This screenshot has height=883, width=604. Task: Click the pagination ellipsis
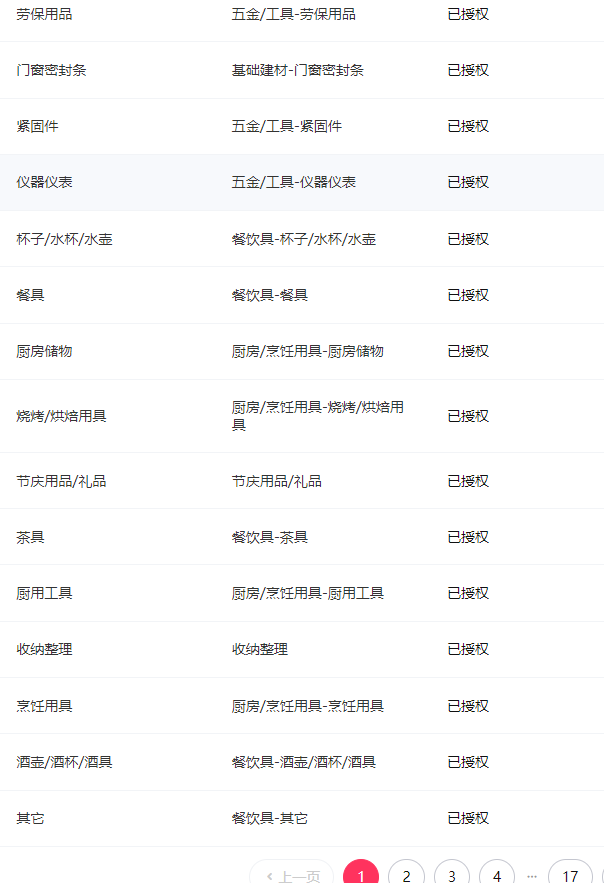(532, 876)
